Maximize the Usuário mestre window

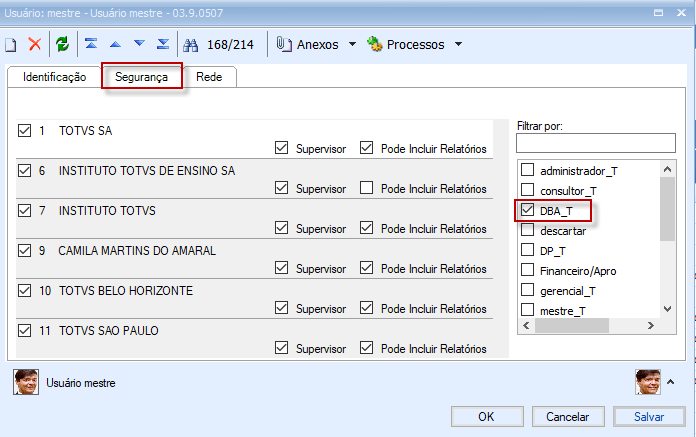tap(659, 13)
